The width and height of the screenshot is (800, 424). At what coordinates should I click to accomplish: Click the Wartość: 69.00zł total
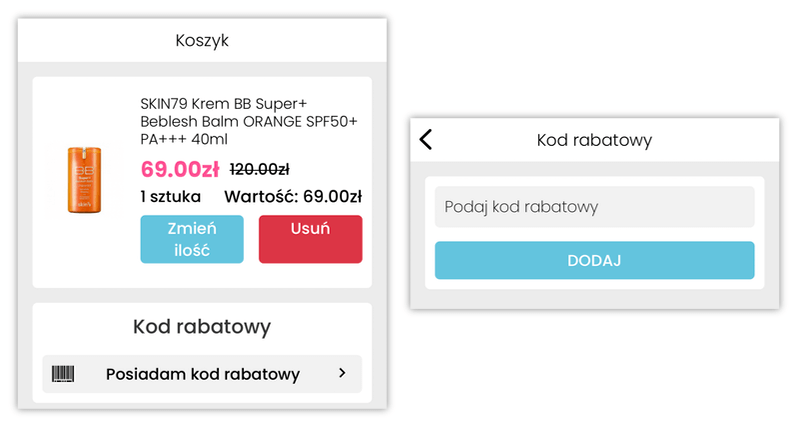pyautogui.click(x=293, y=196)
